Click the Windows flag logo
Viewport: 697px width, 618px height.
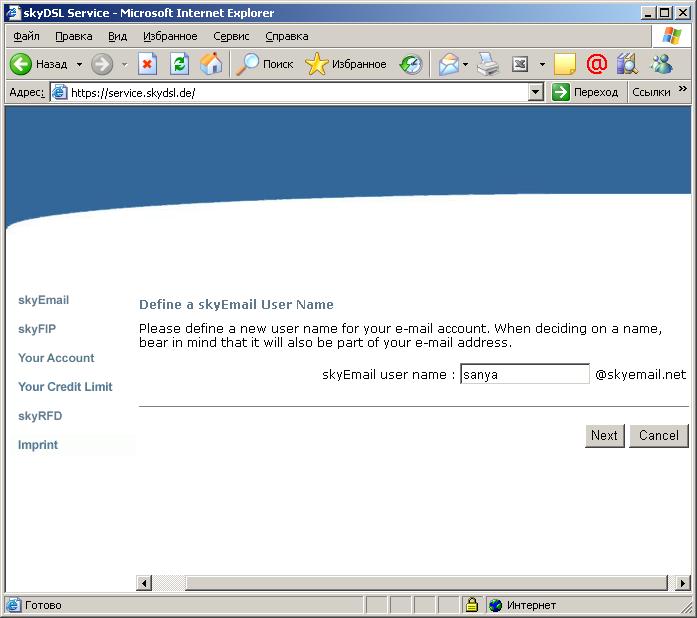tap(671, 36)
